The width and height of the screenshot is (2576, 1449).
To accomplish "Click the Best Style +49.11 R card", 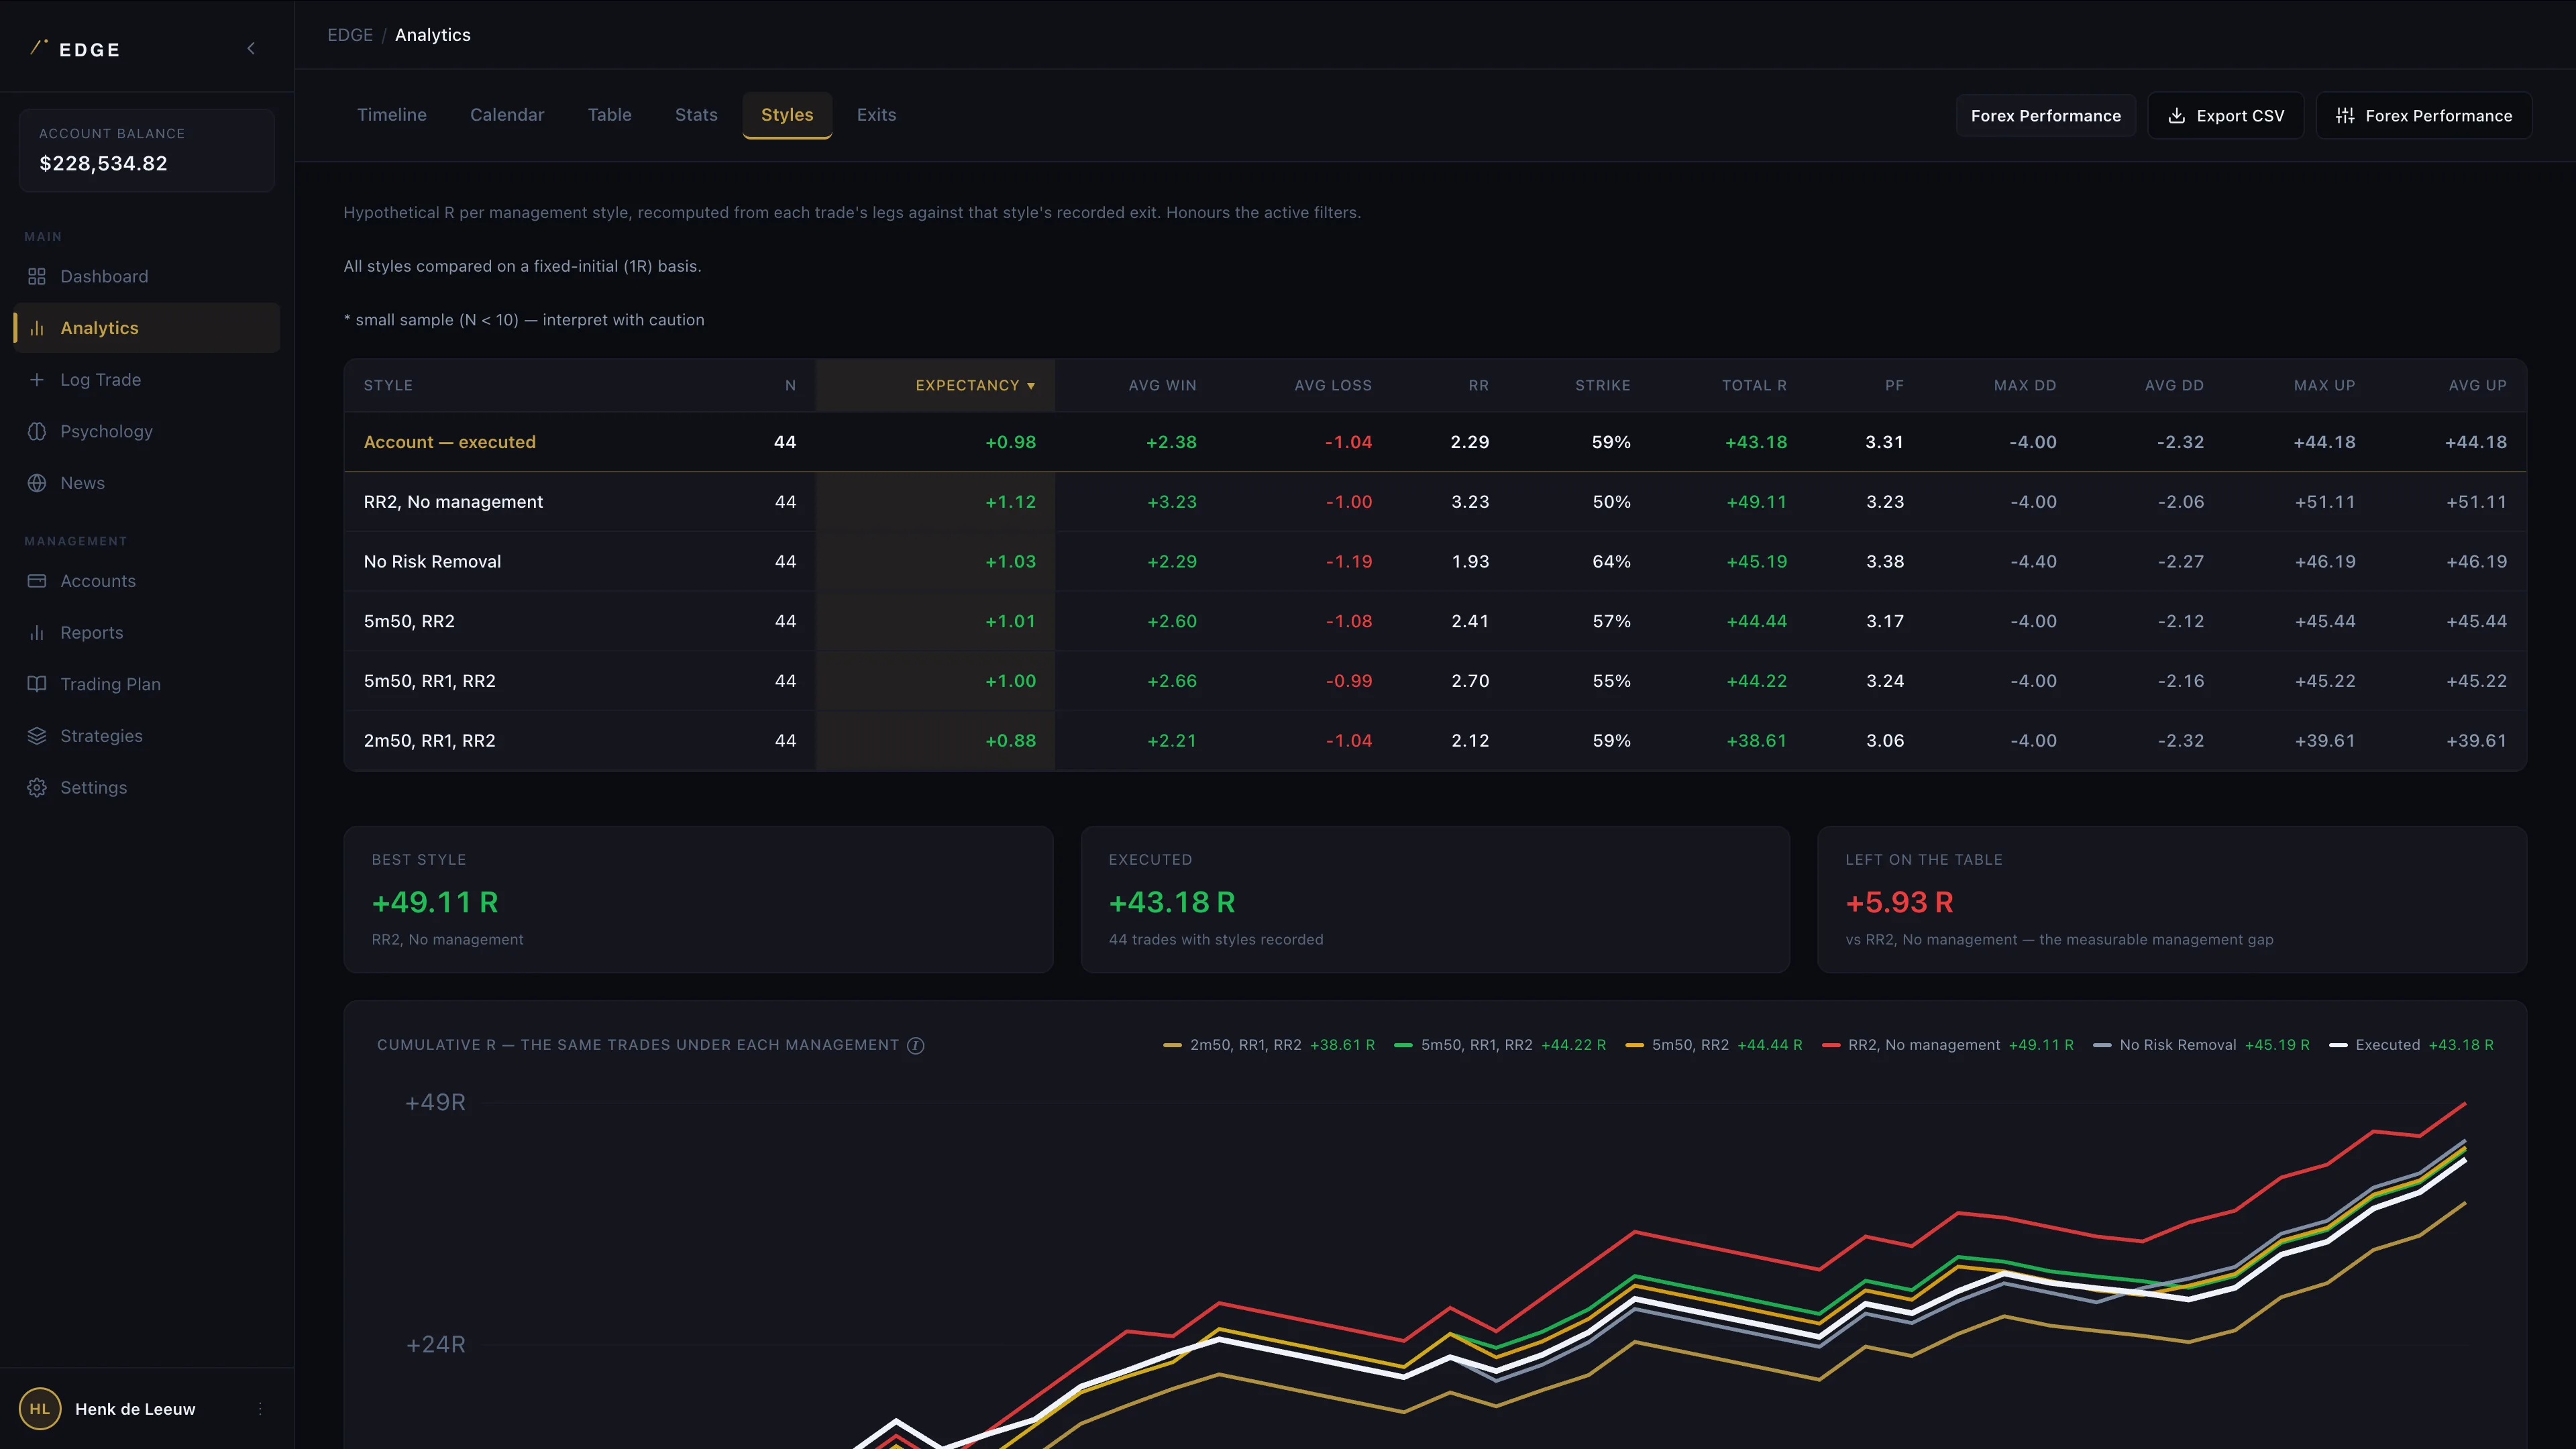I will coord(698,899).
